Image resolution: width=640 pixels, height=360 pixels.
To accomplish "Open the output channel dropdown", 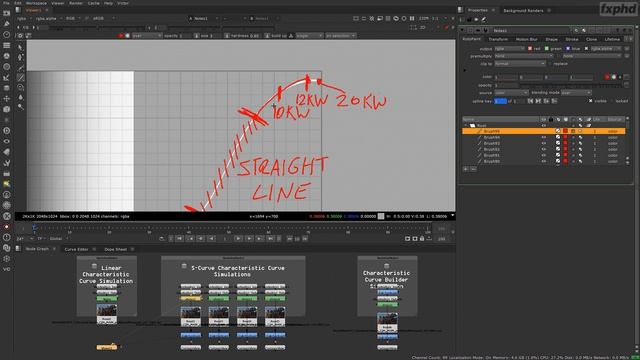I will click(509, 49).
